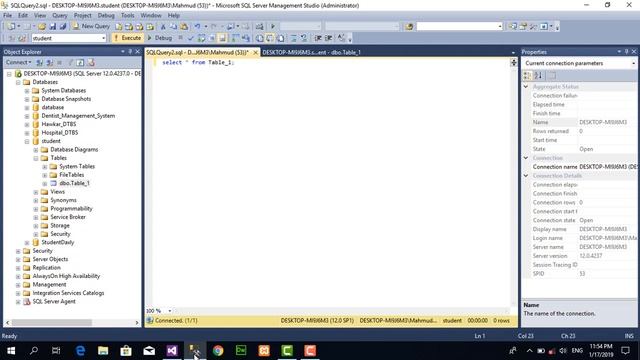The image size is (640, 360).
Task: Click the Save icon in toolbar
Action: point(52,27)
